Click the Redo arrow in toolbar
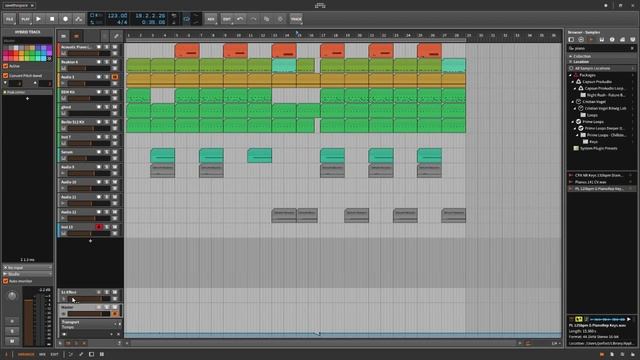The image size is (640, 360). 253,19
